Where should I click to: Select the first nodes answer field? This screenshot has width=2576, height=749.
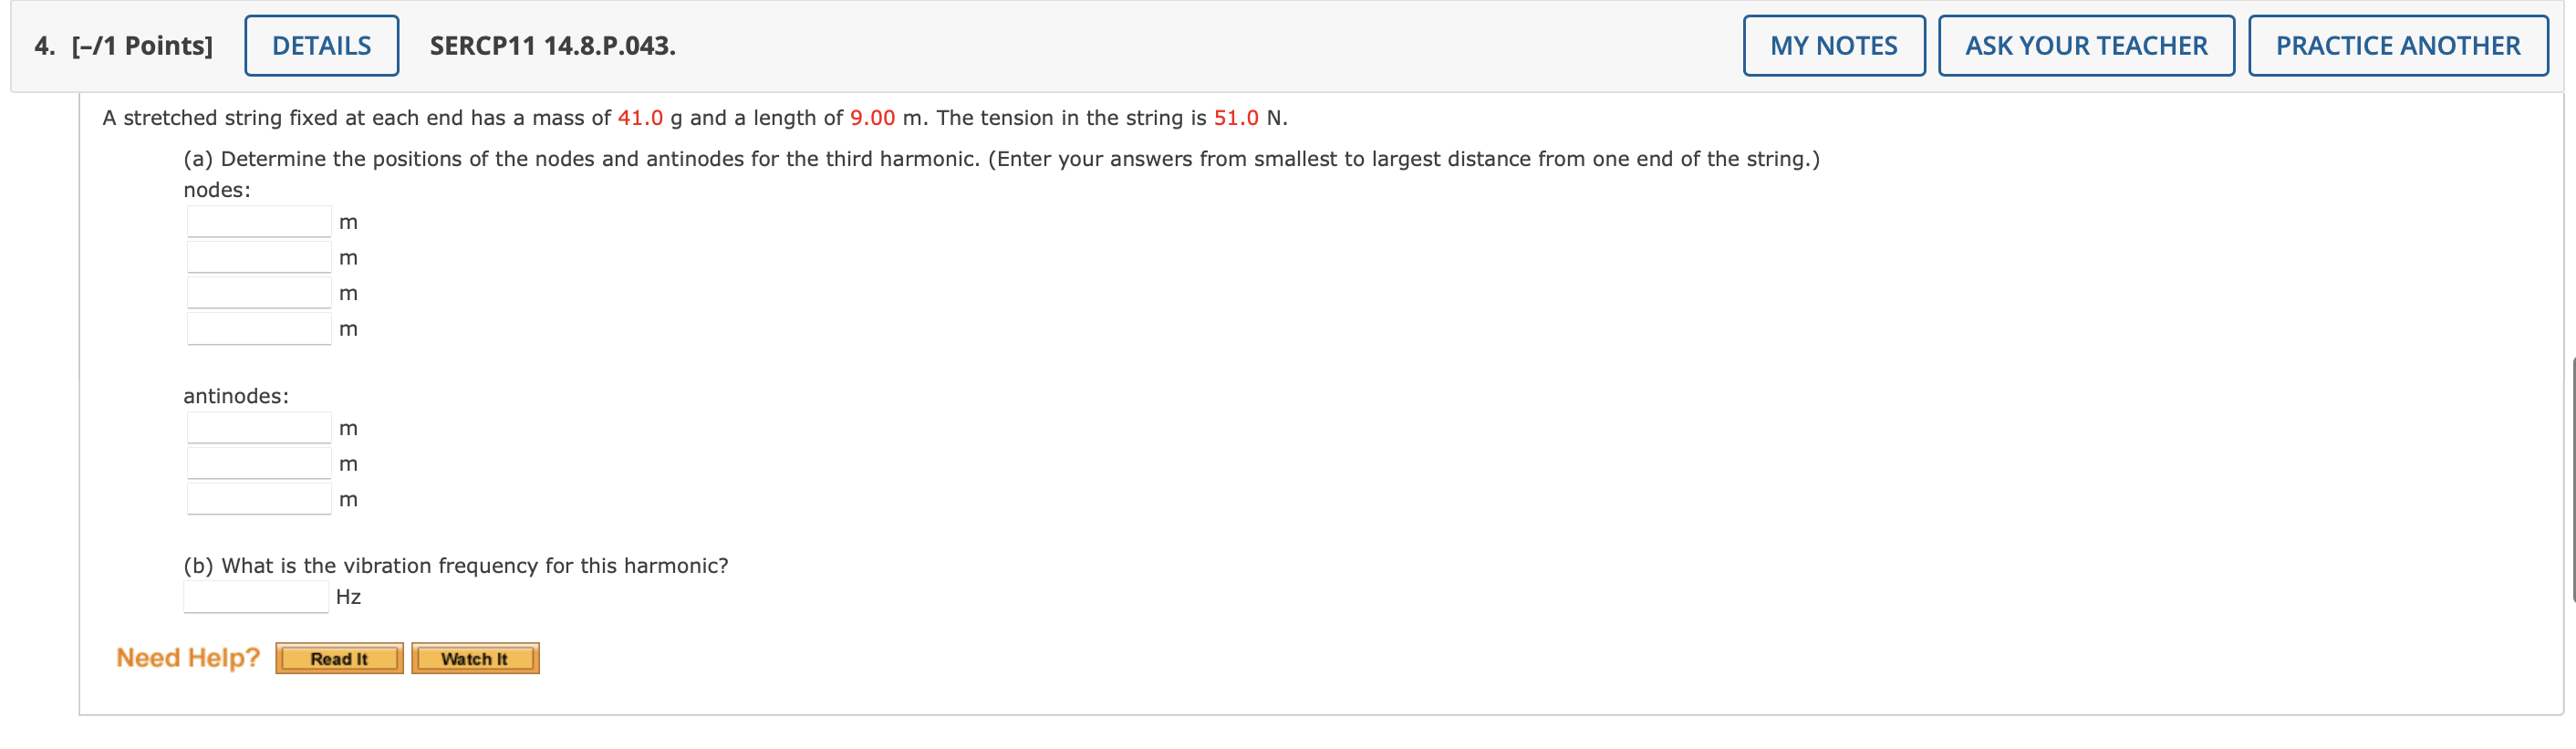(x=257, y=220)
